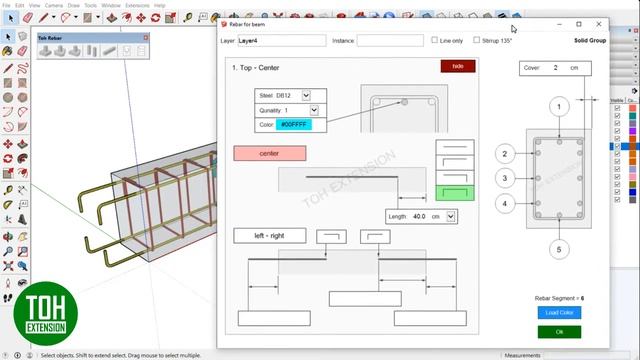Toggle visibility checkbox beside the olive layer swatch
The width and height of the screenshot is (640, 360).
coord(617,184)
